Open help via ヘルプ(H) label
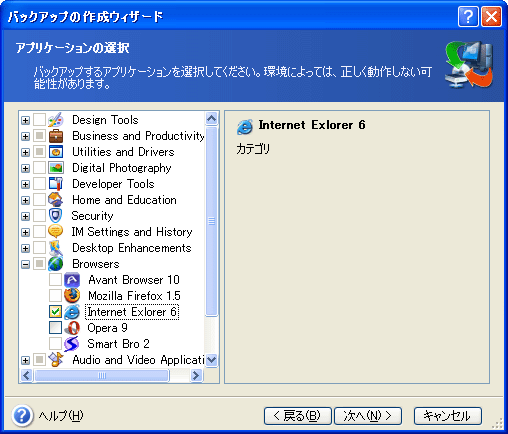 [x=61, y=416]
